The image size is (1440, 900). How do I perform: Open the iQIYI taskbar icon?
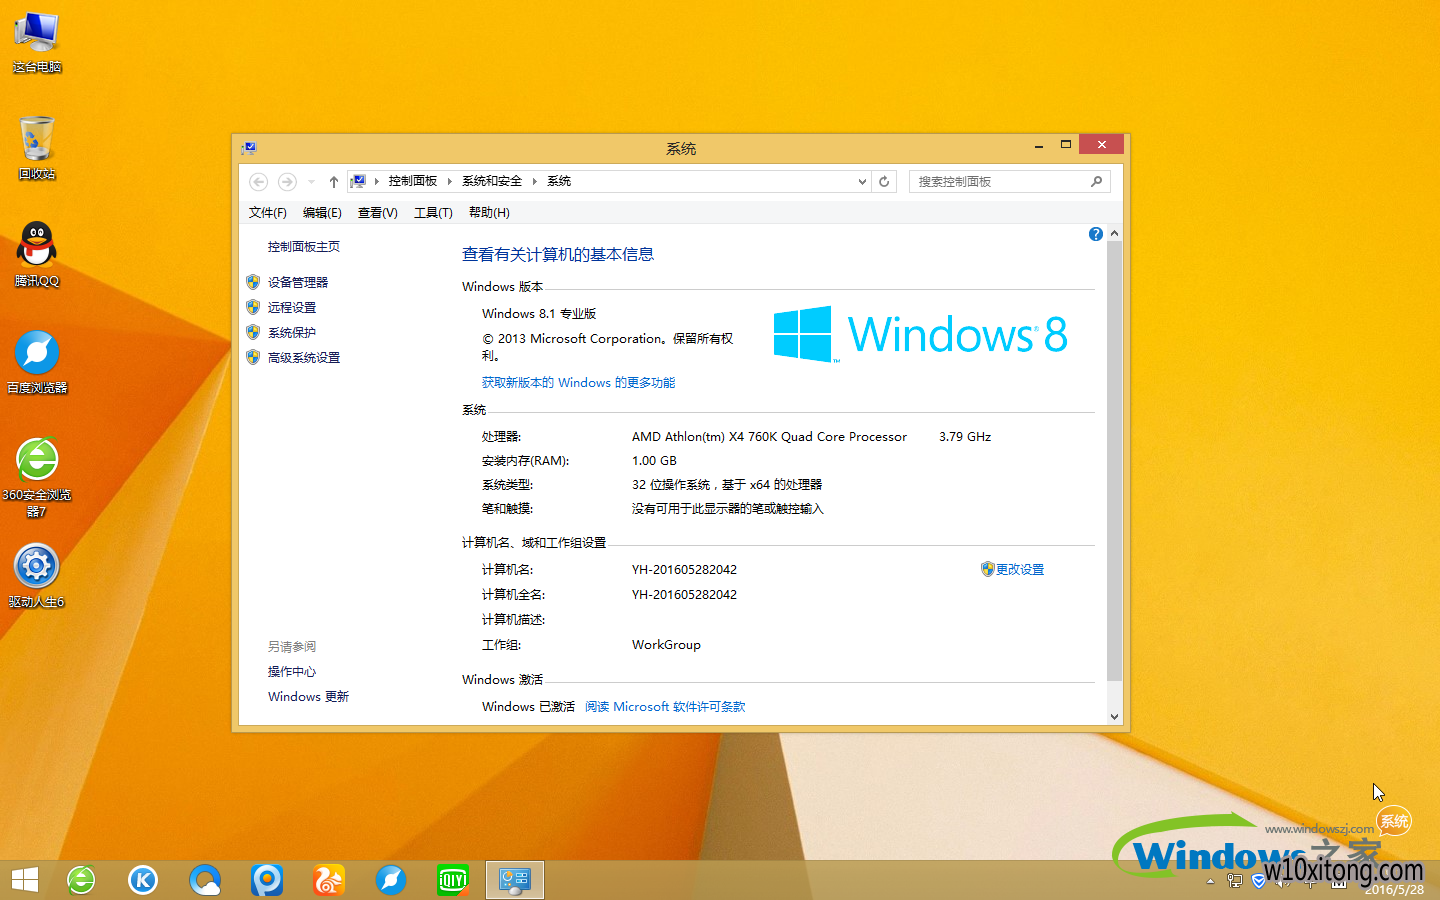tap(453, 880)
